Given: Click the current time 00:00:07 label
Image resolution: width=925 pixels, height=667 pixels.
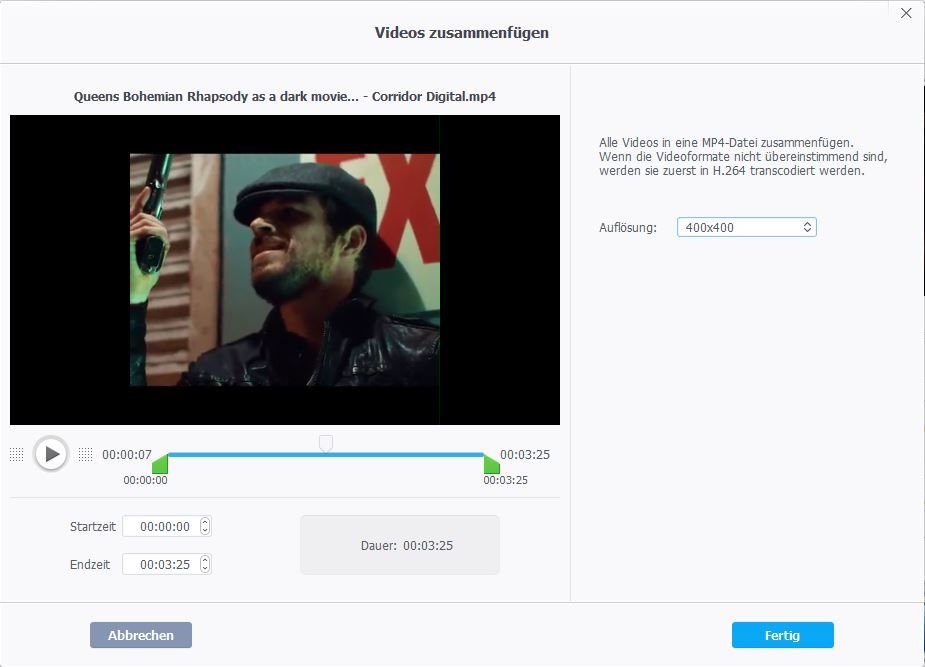Looking at the screenshot, I should [x=127, y=455].
